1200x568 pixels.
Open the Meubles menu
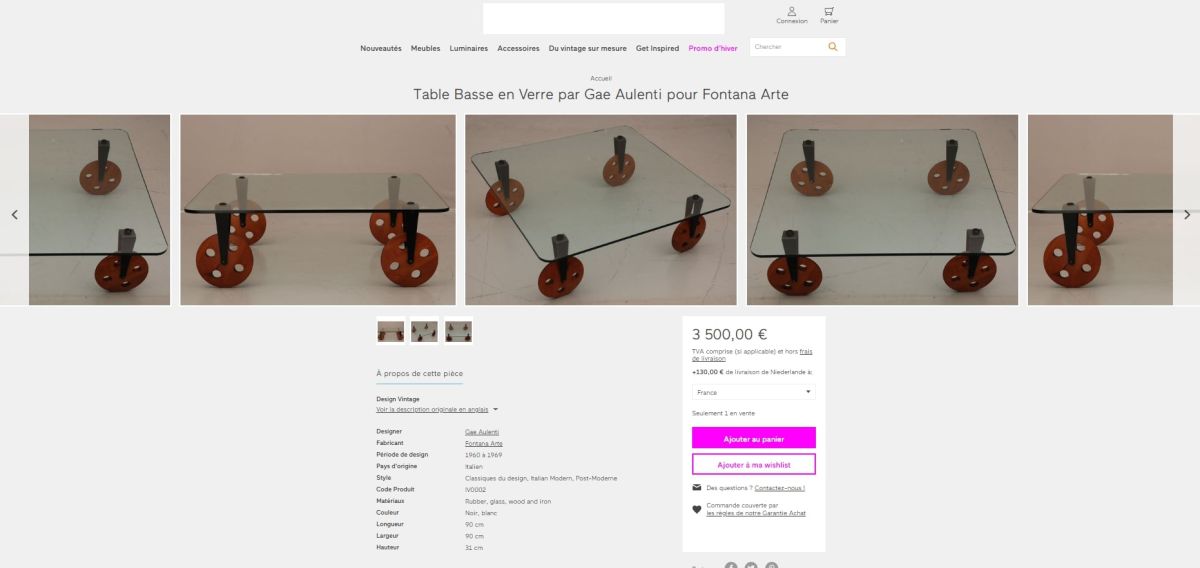click(425, 48)
